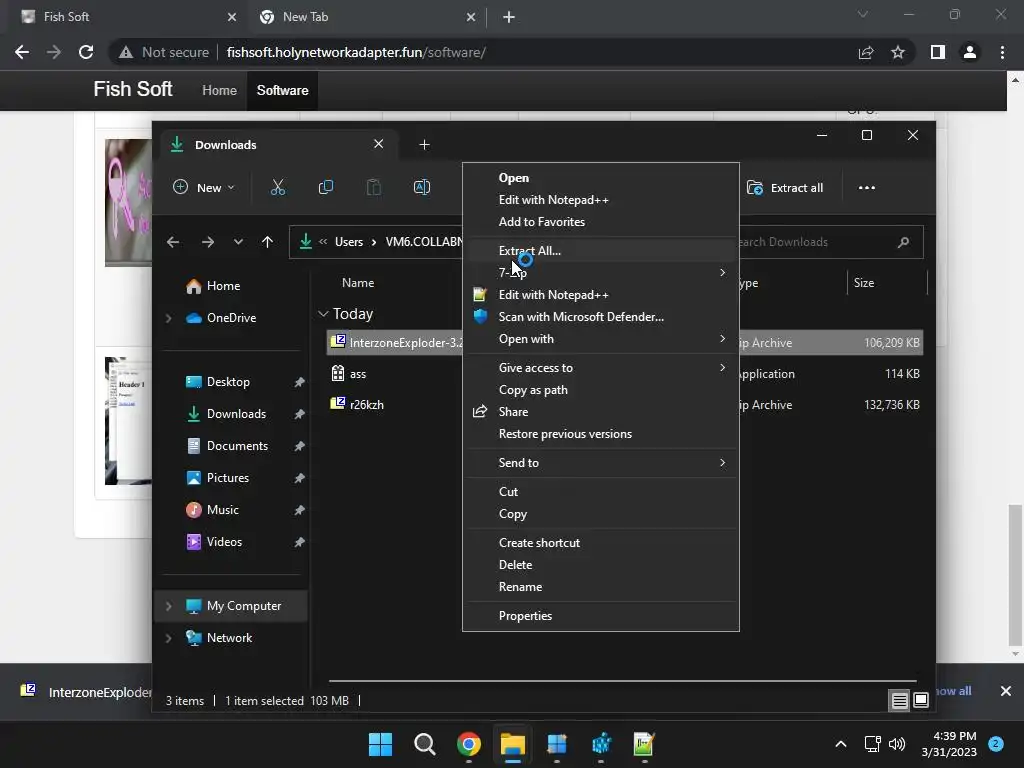Screen dimensions: 1024x768
Task: Reload the Fish Soft page
Action: click(x=86, y=52)
